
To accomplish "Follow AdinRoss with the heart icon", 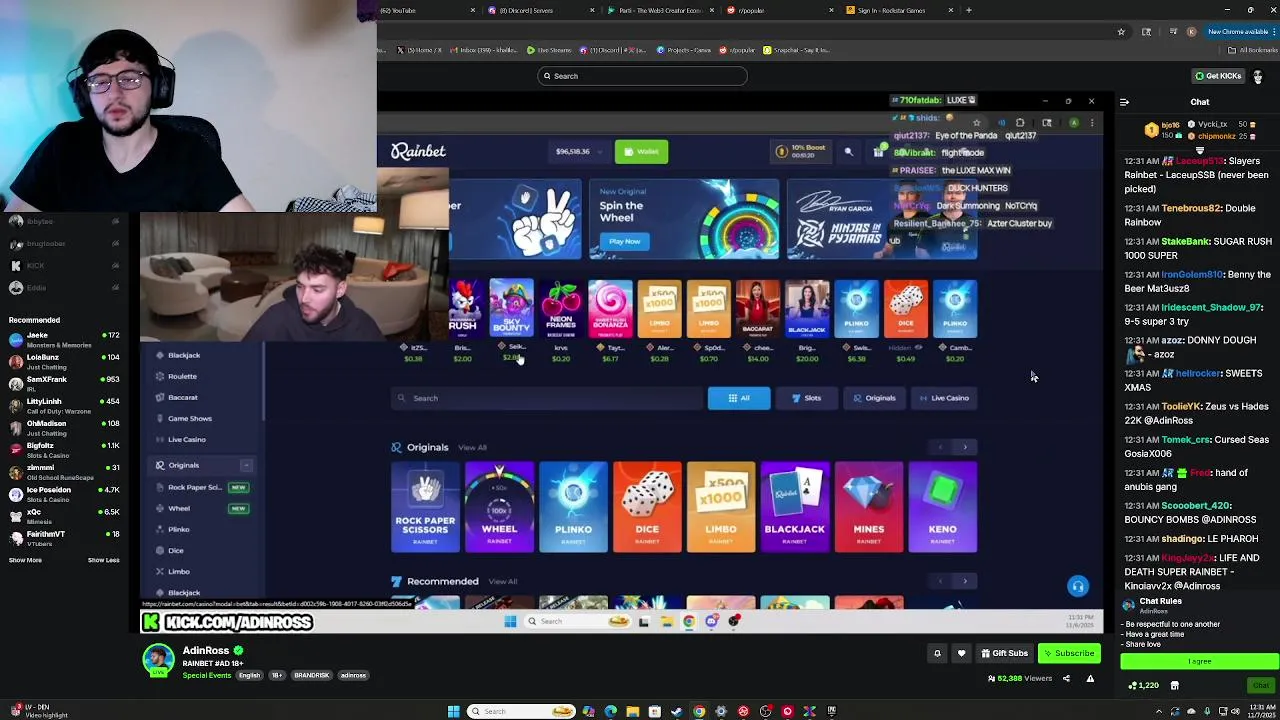I will tap(961, 653).
